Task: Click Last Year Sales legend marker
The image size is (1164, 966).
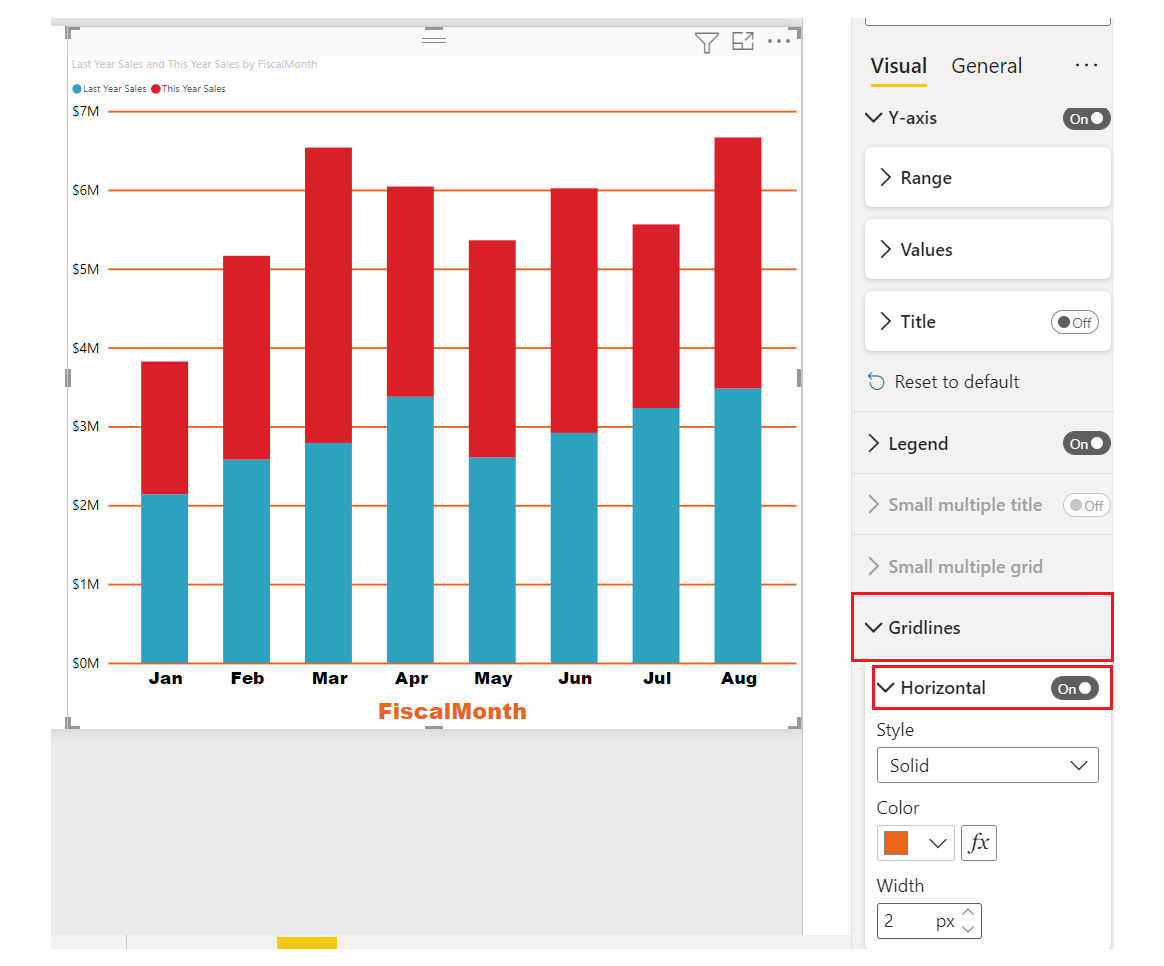Action: [77, 89]
